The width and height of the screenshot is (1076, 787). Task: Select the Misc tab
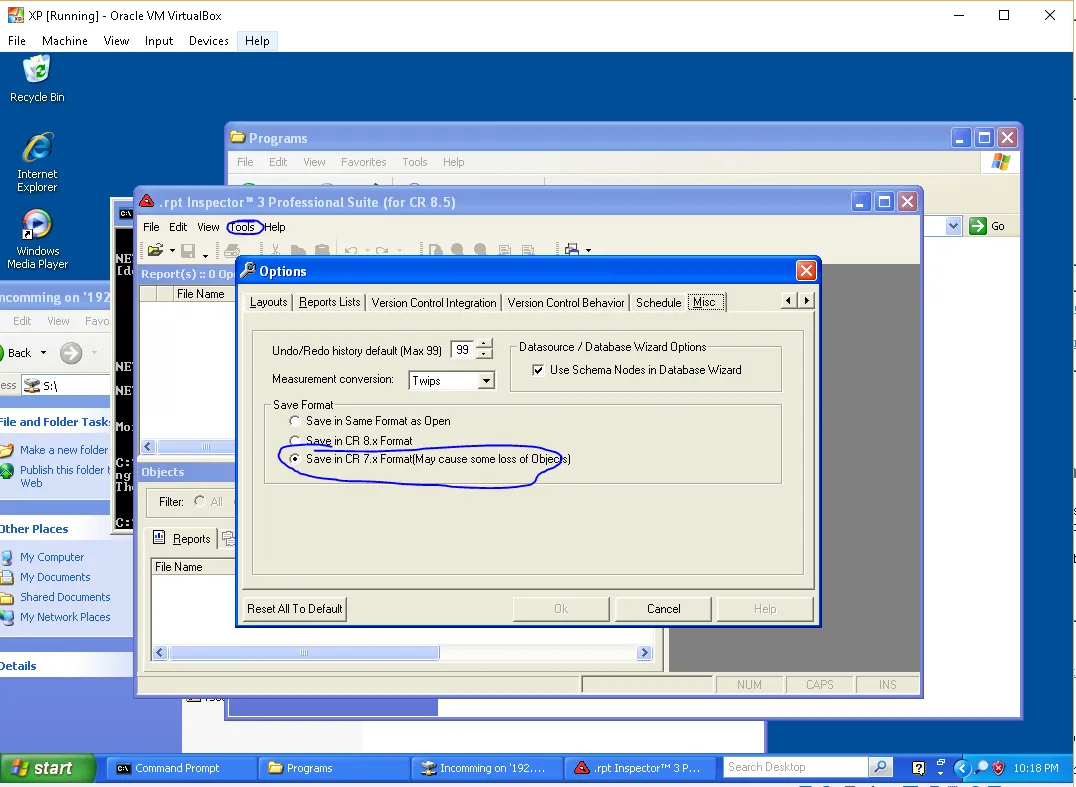pyautogui.click(x=705, y=302)
